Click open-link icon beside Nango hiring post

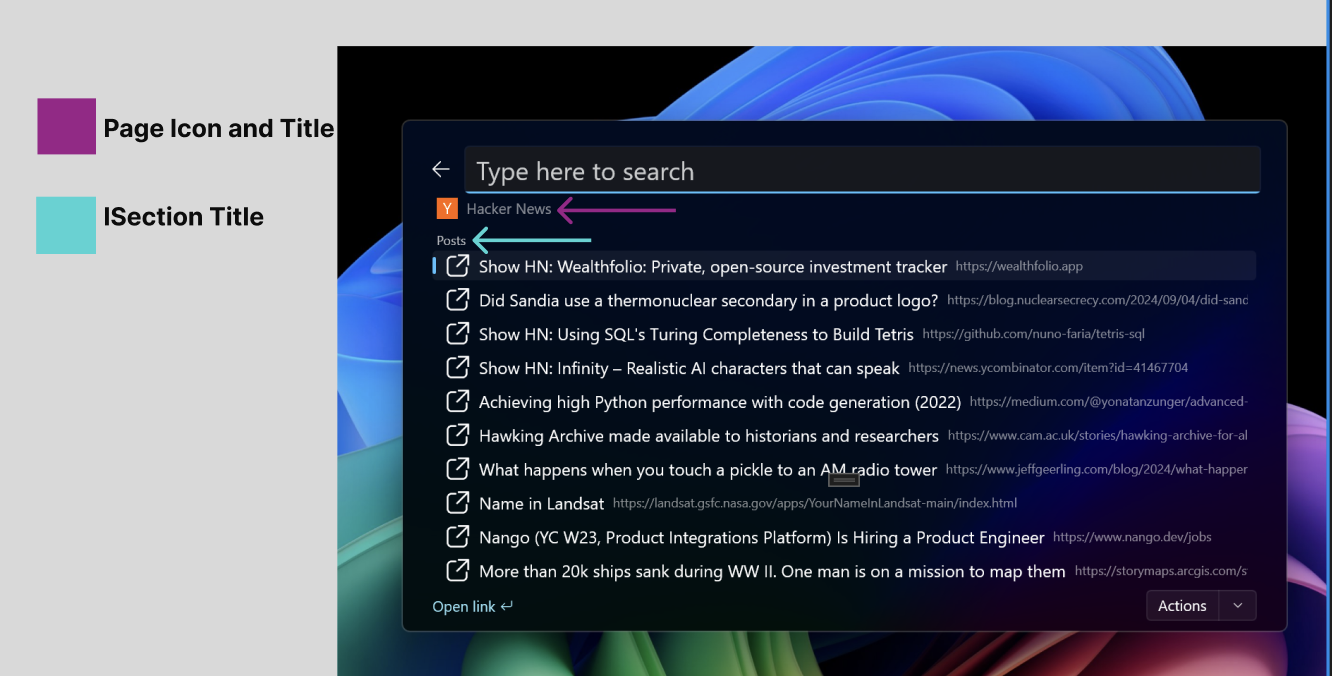coord(457,537)
